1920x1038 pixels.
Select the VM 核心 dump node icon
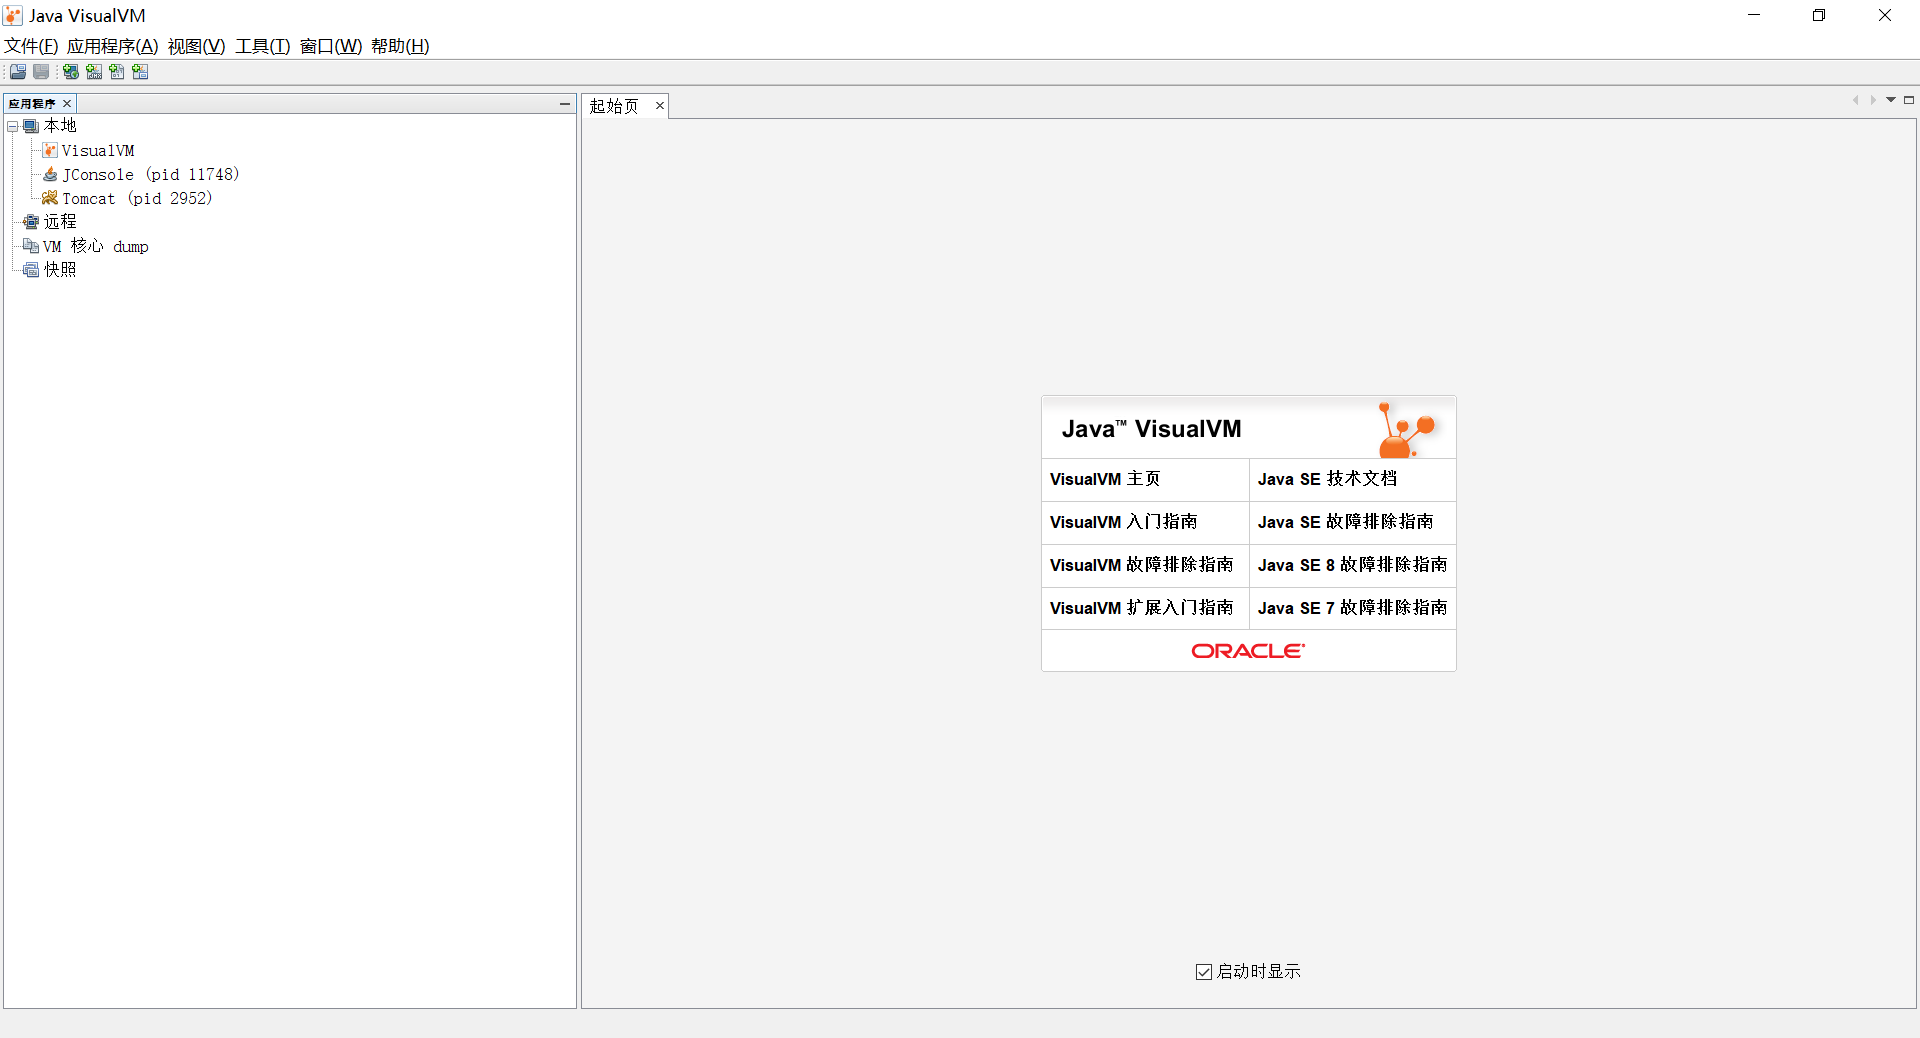[31, 246]
